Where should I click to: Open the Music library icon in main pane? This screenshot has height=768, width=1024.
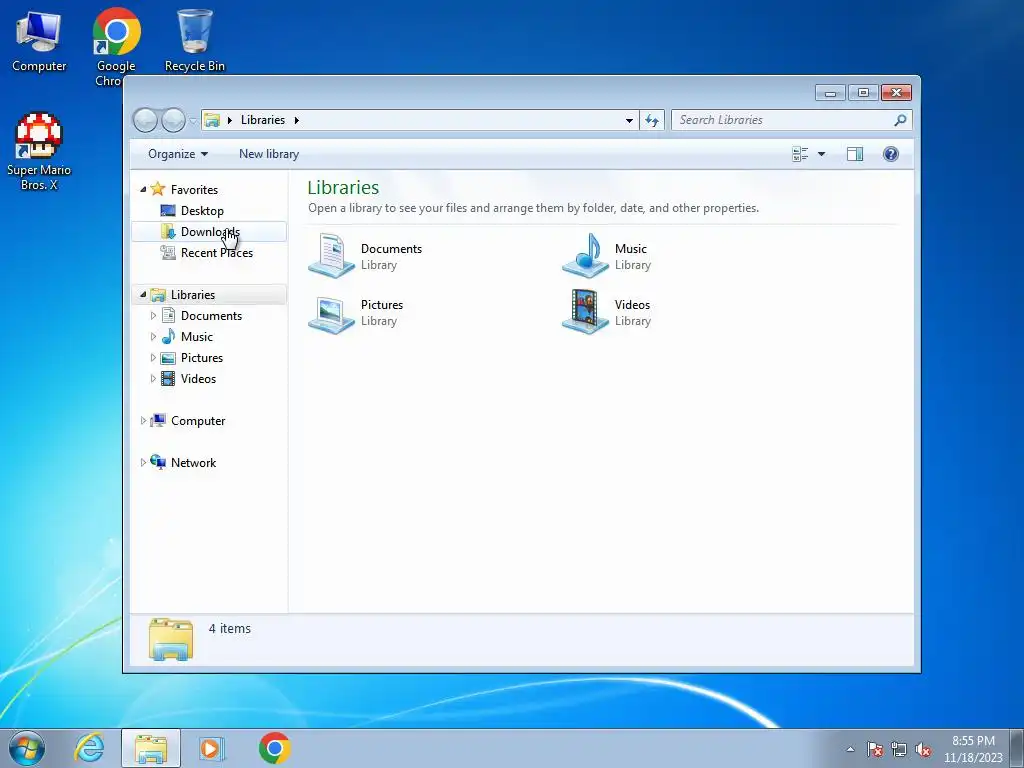pyautogui.click(x=586, y=256)
